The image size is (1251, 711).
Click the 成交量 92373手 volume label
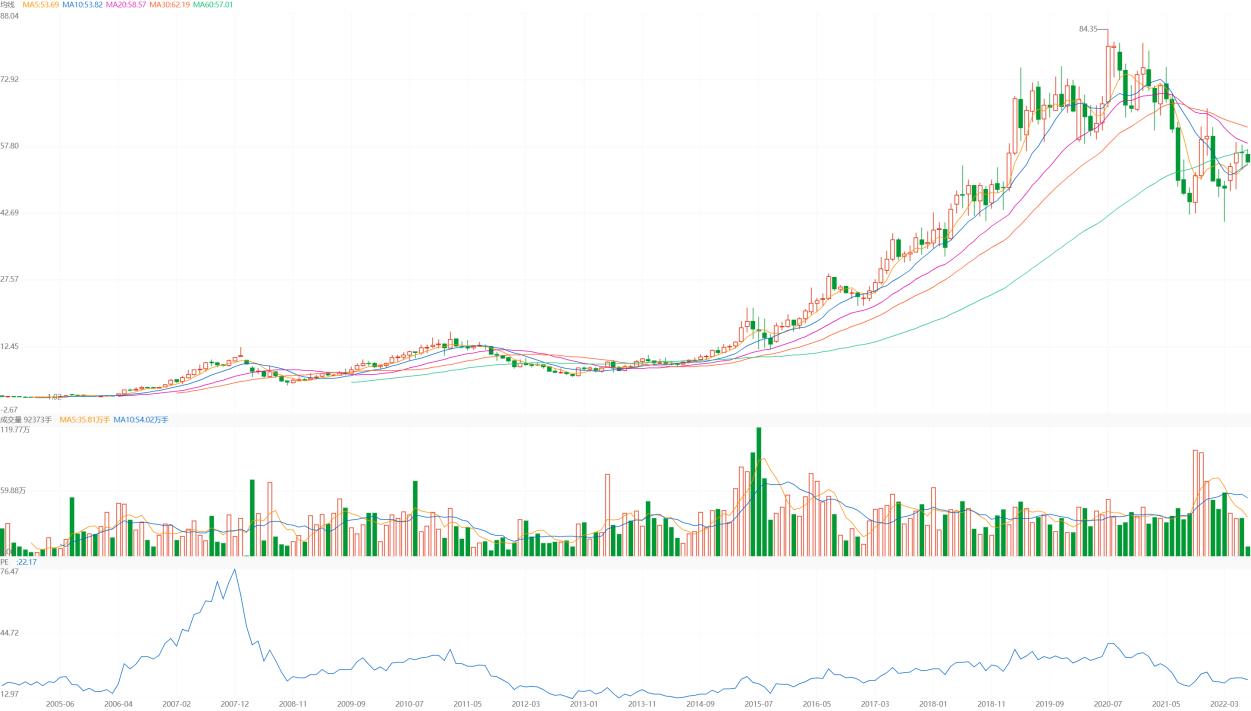click(x=26, y=420)
